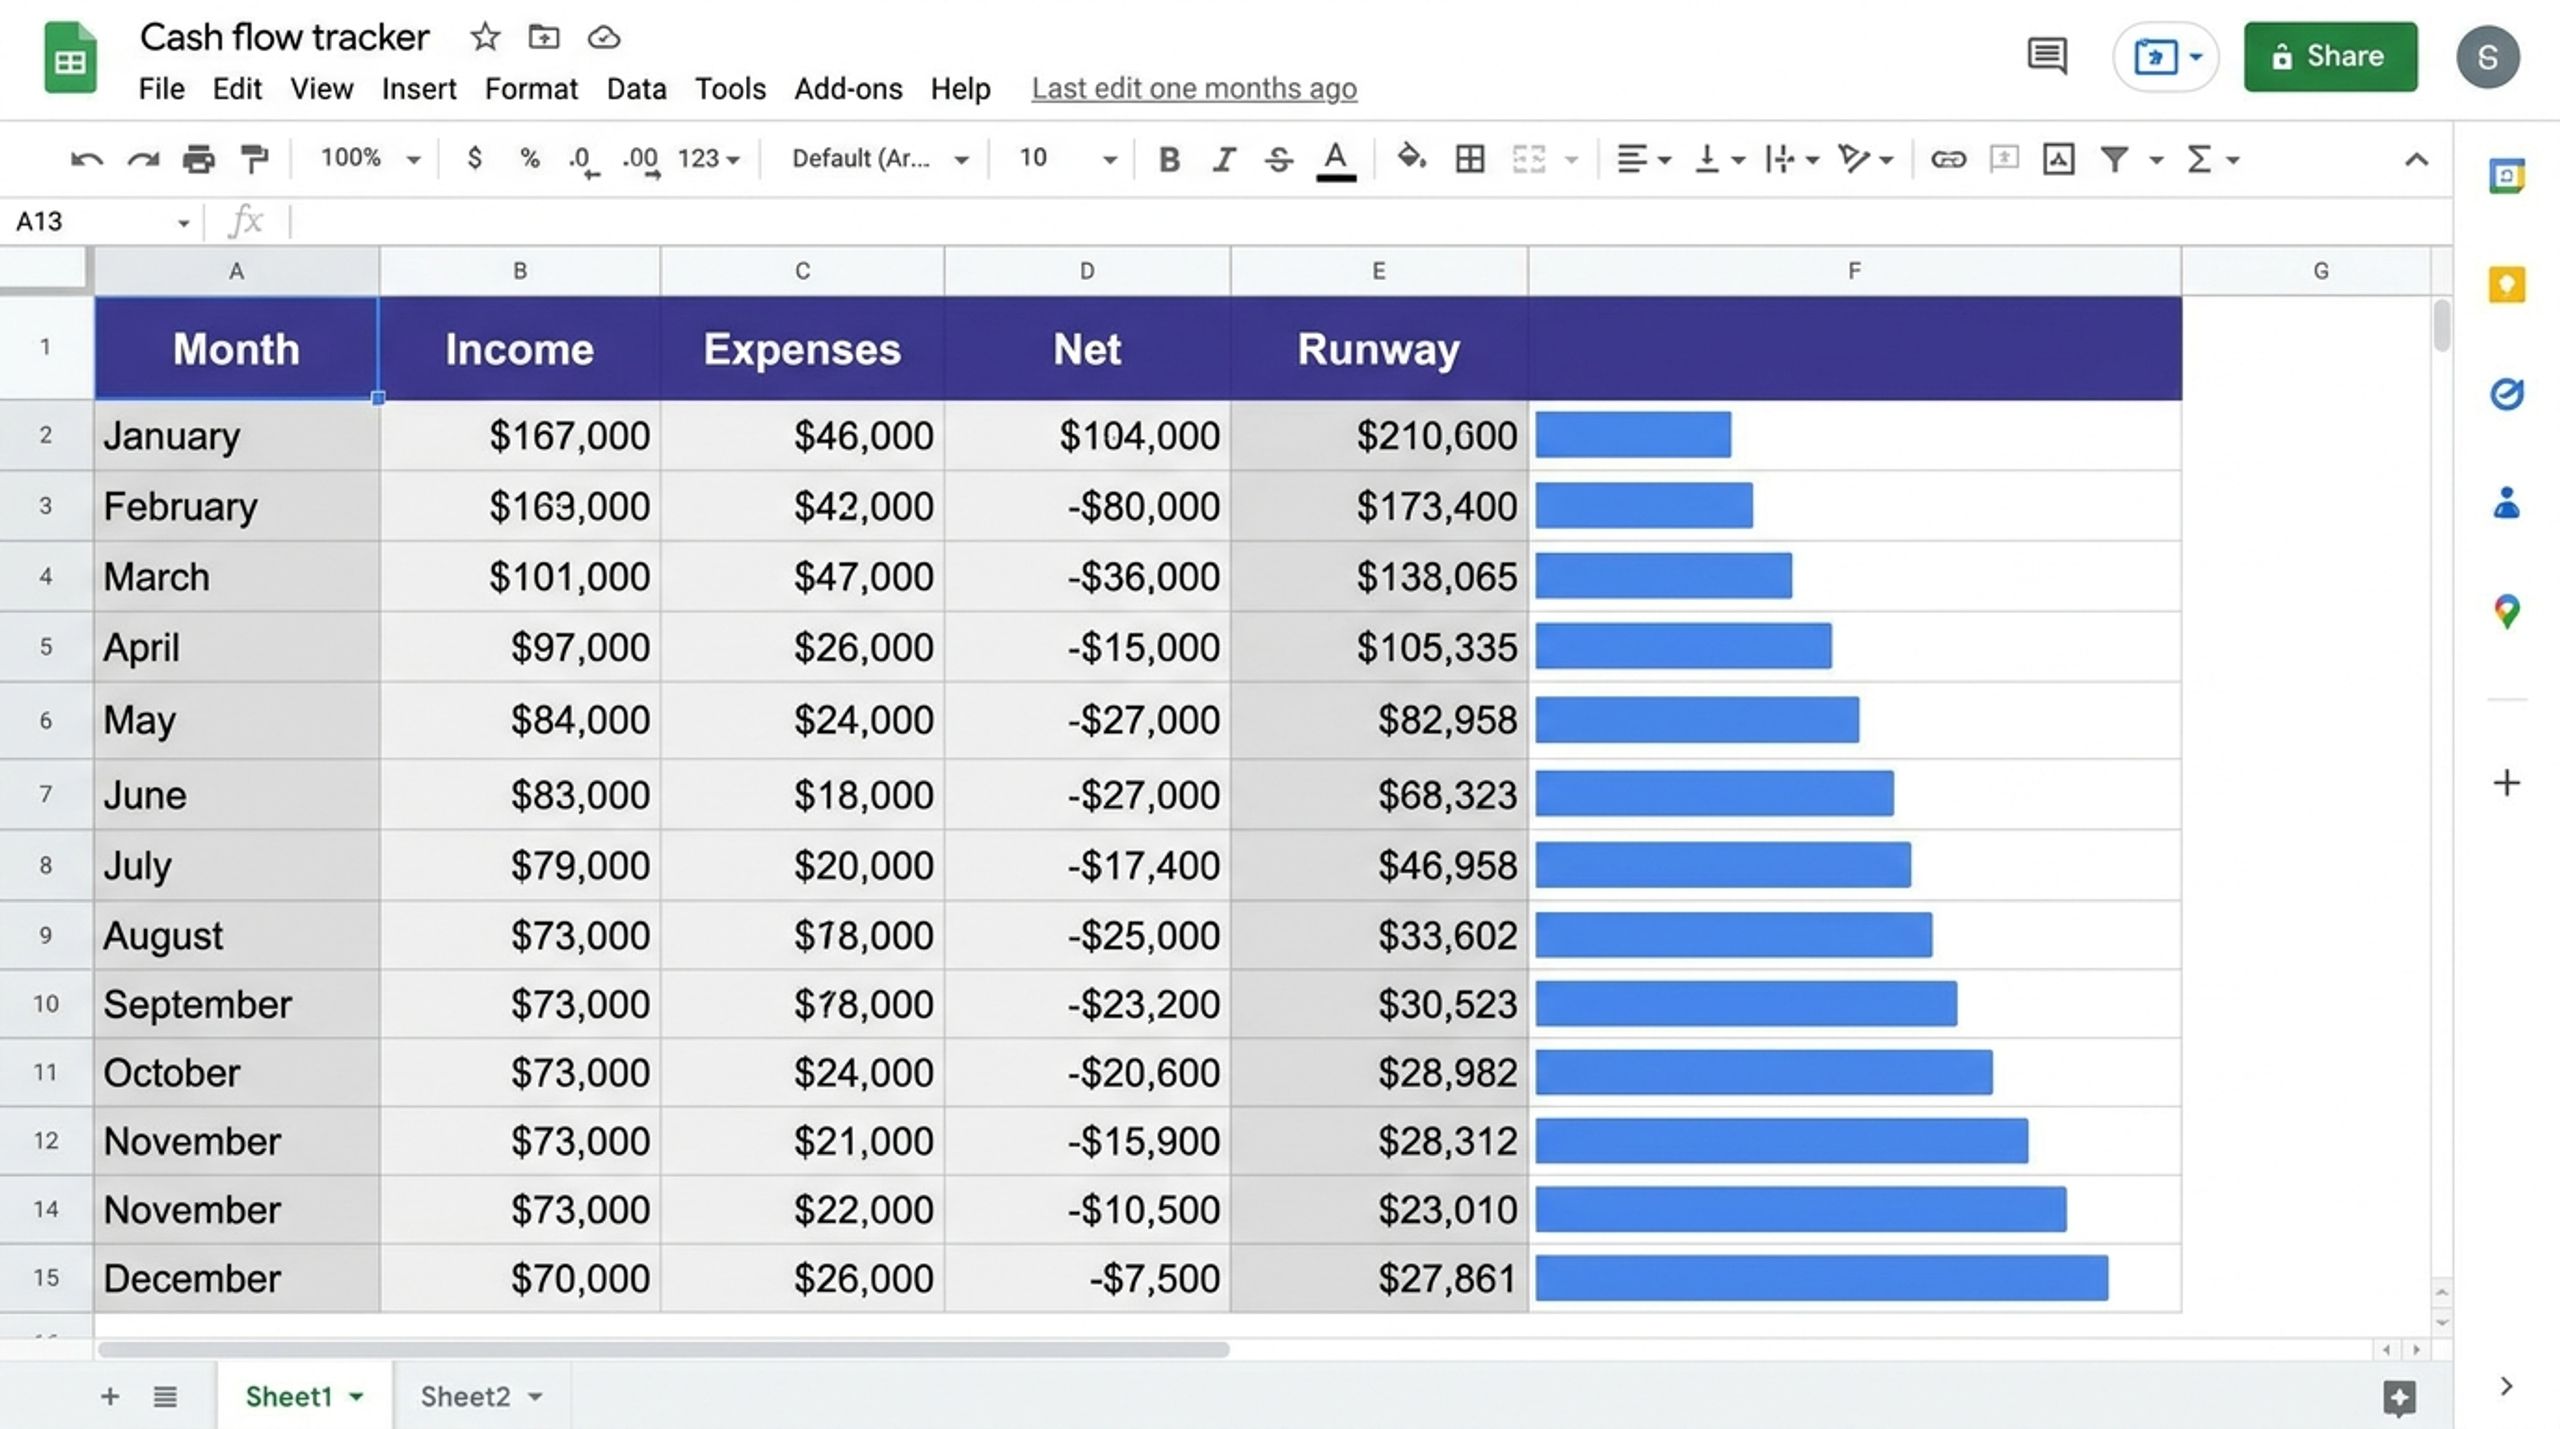Click the Print icon
This screenshot has height=1429, width=2560.
pyautogui.click(x=199, y=159)
